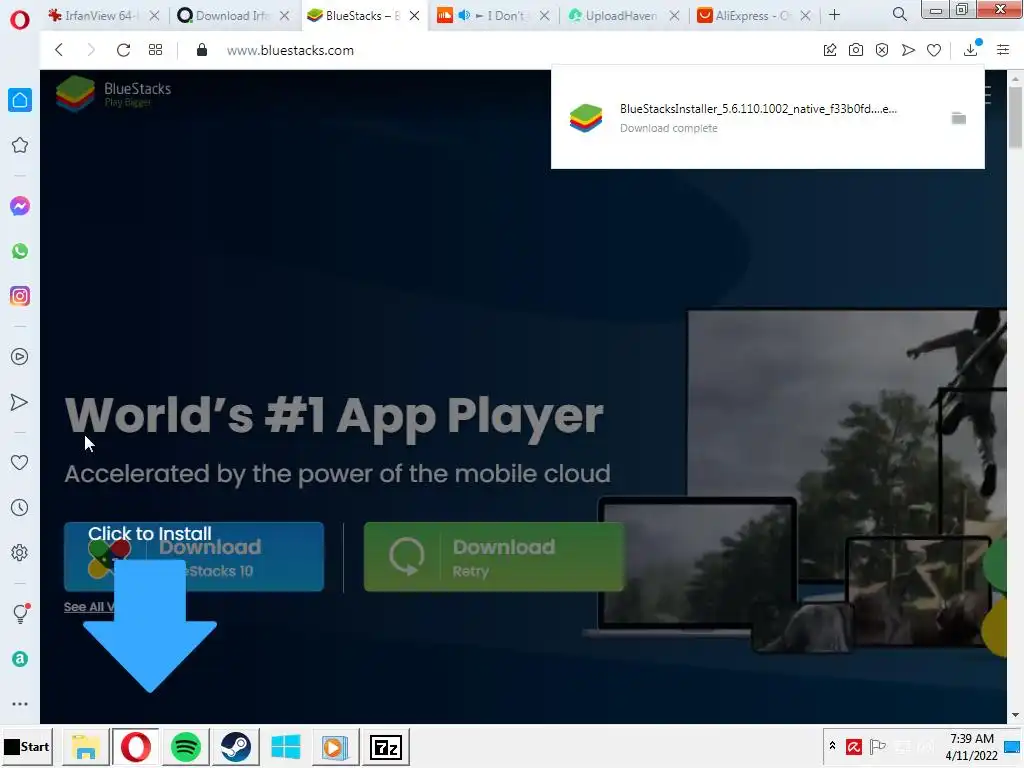Screen dimensions: 1024x768
Task: View site security padlock info
Action: point(202,50)
